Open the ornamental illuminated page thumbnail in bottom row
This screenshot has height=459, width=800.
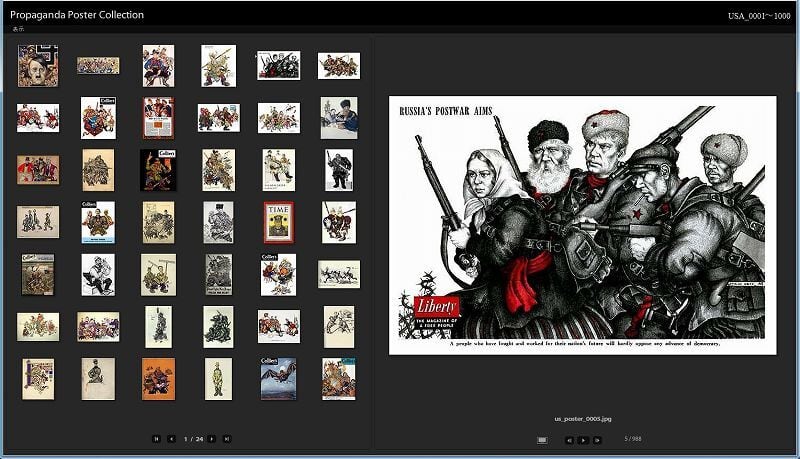pos(38,379)
